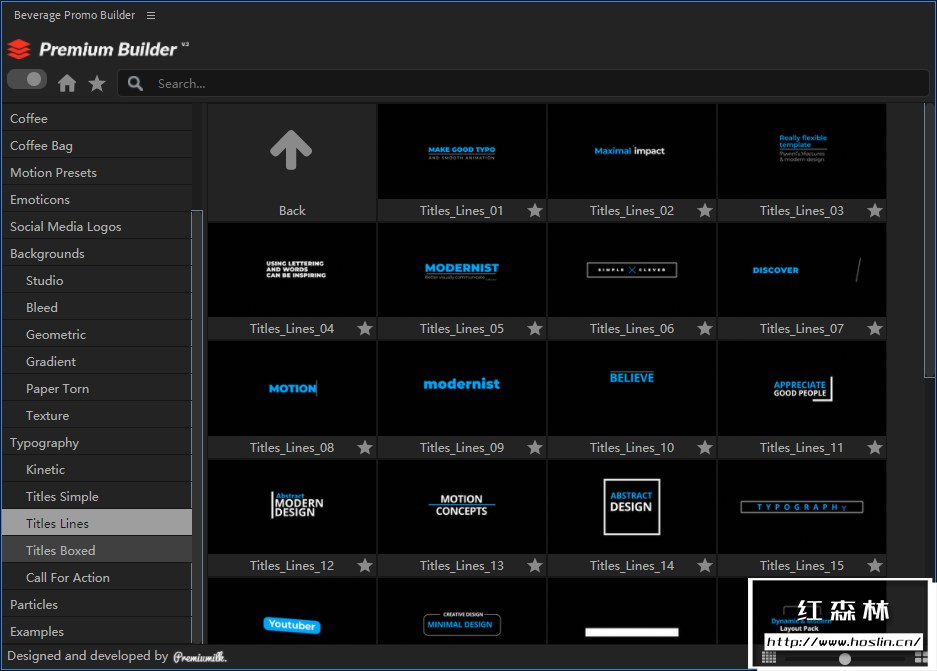
Task: Switch to Kinetic typography
Action: pos(97,469)
